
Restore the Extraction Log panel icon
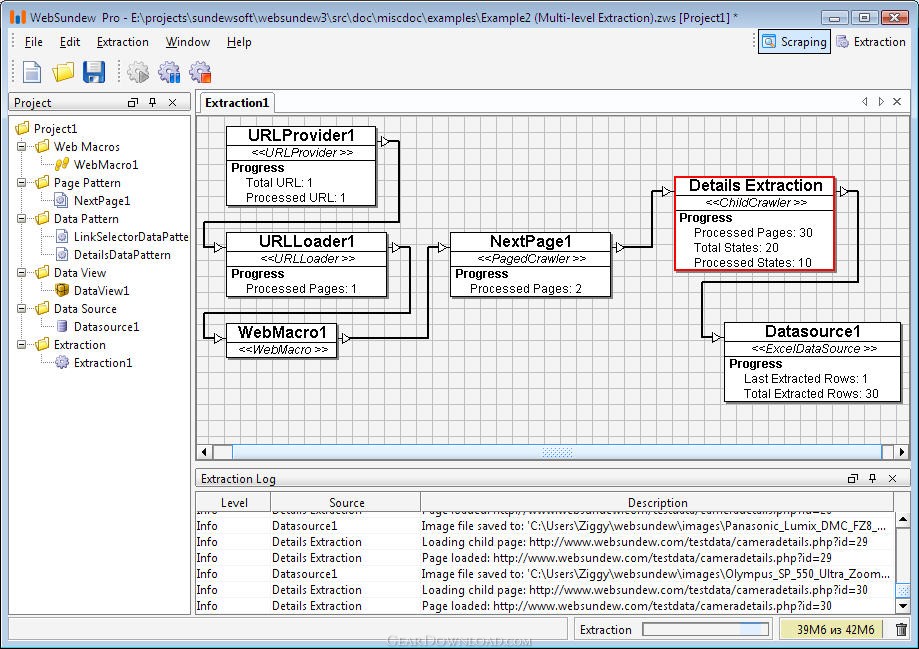853,479
